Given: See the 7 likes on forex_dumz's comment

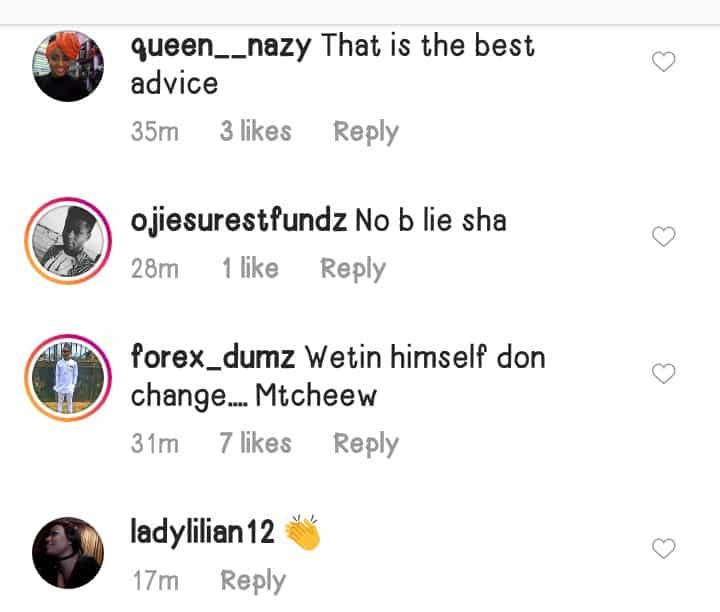Looking at the screenshot, I should (x=255, y=444).
